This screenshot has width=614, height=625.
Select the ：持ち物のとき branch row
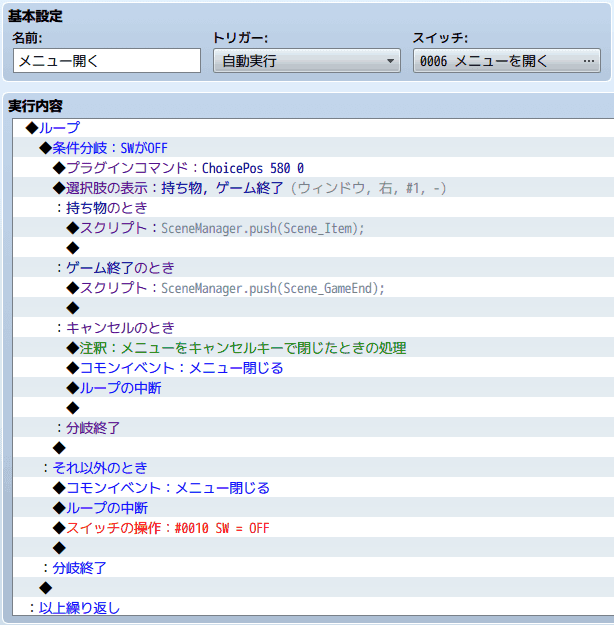[x=313, y=208]
